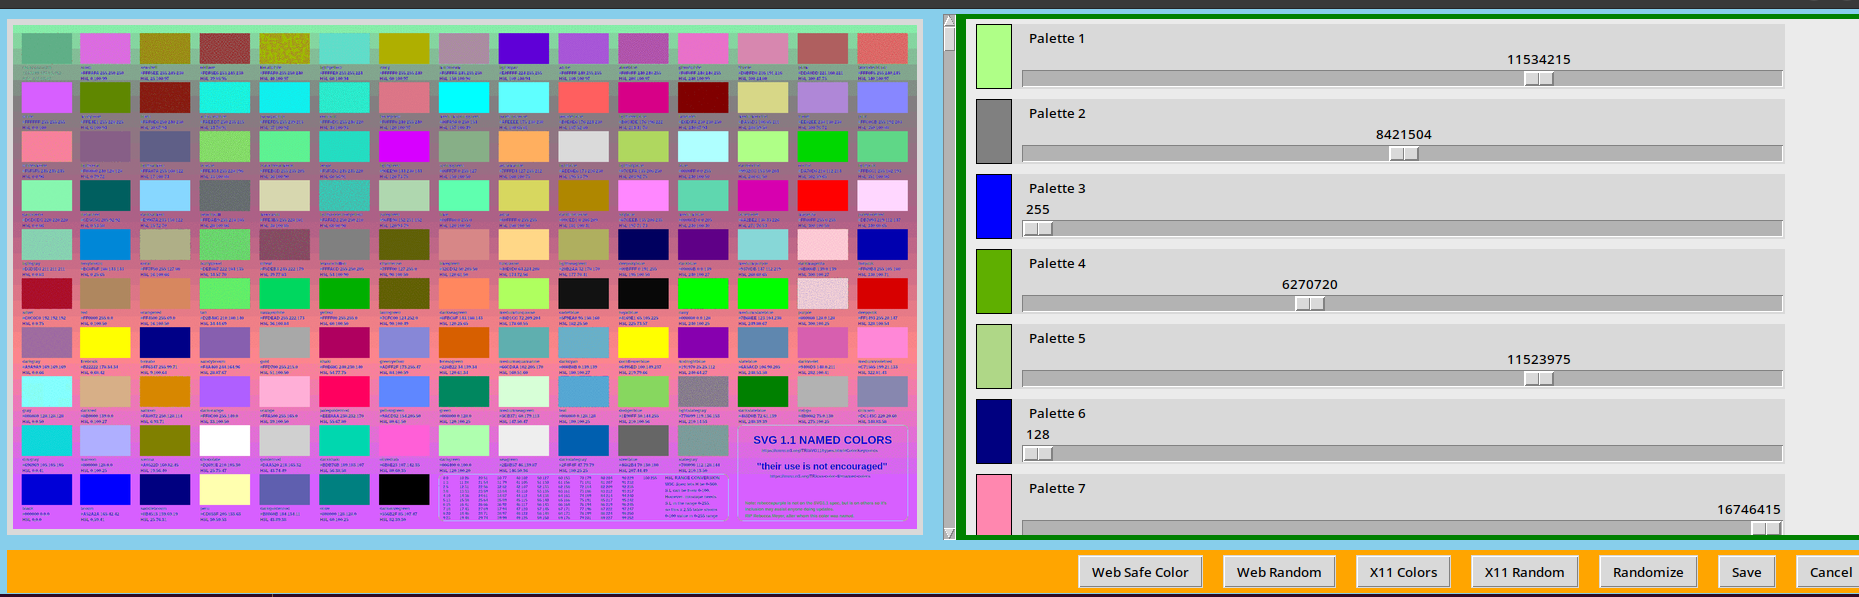This screenshot has height=597, width=1859.
Task: Click the Palette 5 slider handle
Action: pos(1538,379)
